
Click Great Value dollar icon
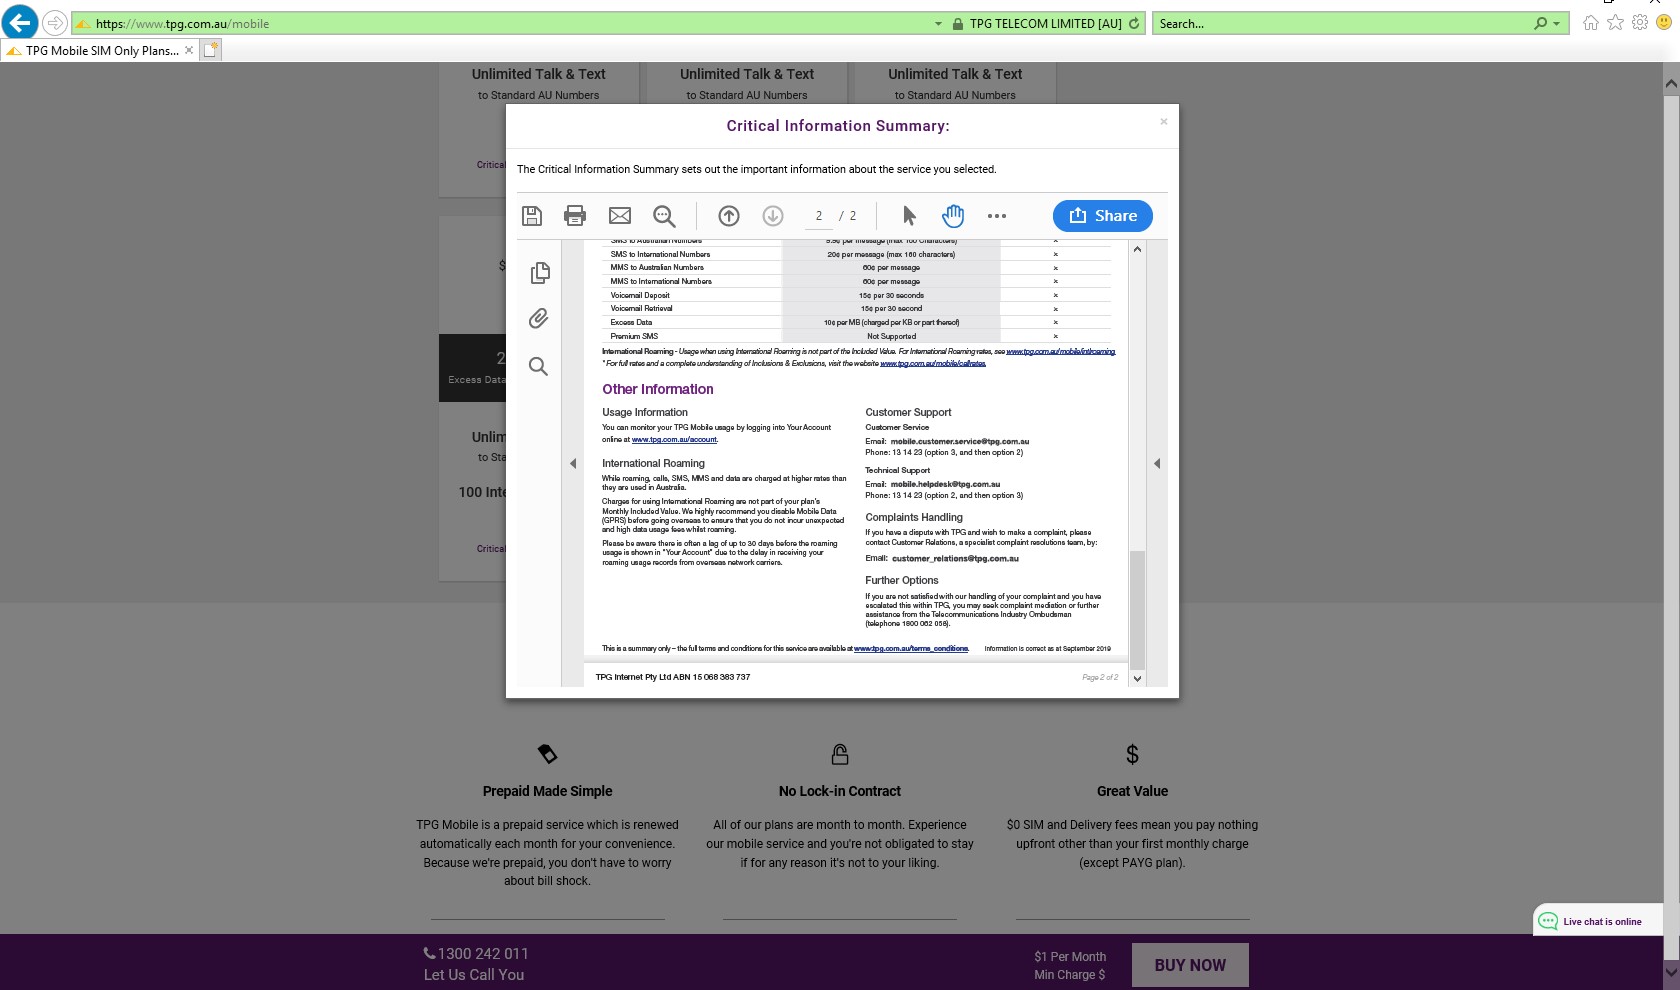coord(1132,754)
